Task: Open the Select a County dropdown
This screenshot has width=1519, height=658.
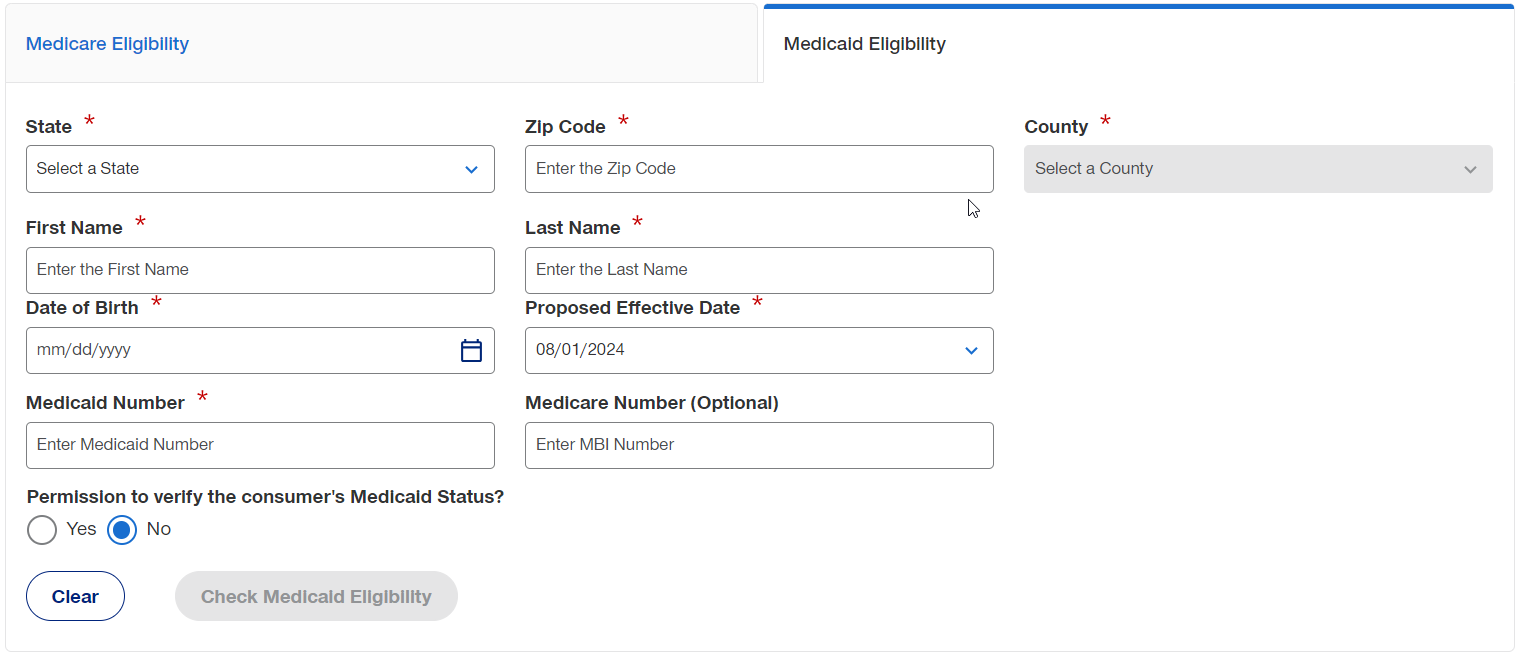Action: [1258, 169]
